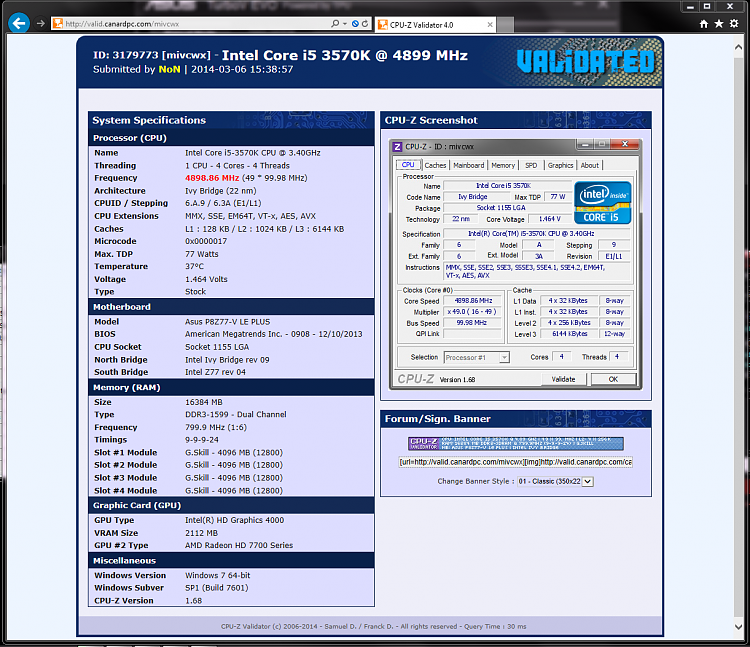750x647 pixels.
Task: Click the Bus Speed 99.98 MHz field
Action: coord(473,323)
